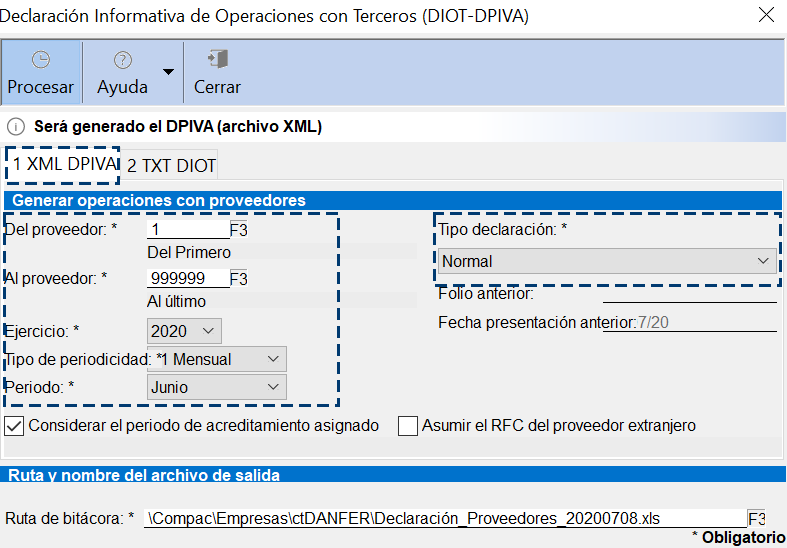The image size is (787, 548).
Task: Click the Ruta de bitácora path field
Action: (444, 518)
